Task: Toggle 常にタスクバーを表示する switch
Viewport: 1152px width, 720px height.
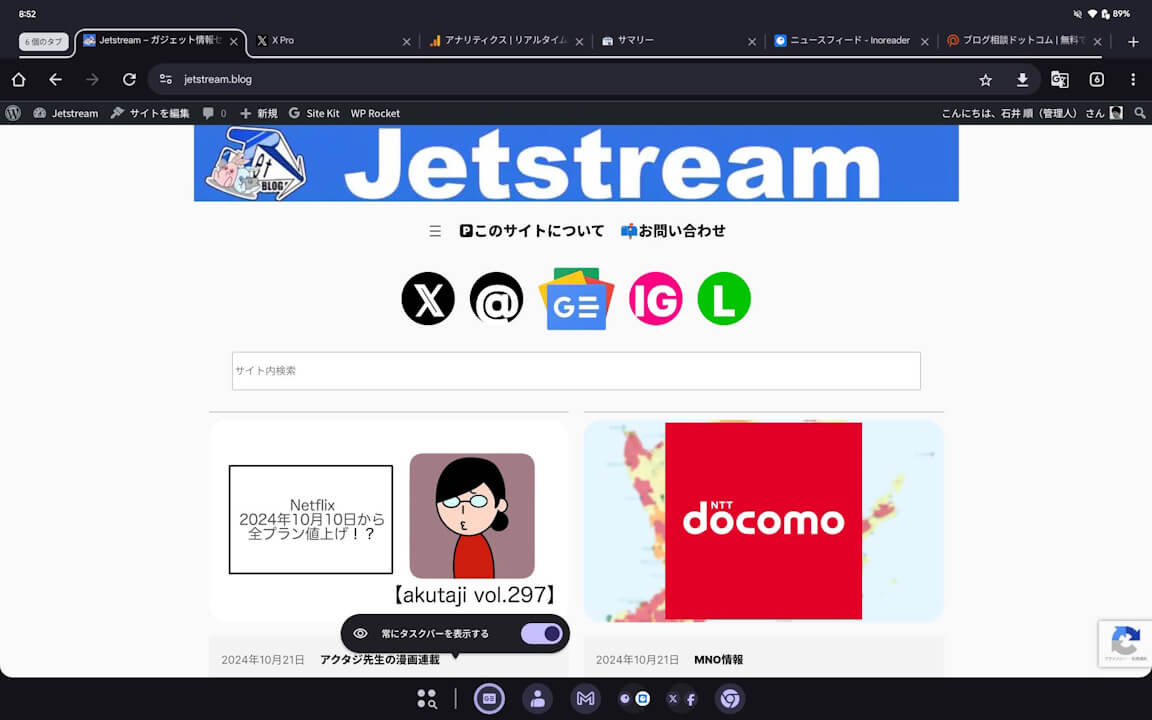Action: (540, 633)
